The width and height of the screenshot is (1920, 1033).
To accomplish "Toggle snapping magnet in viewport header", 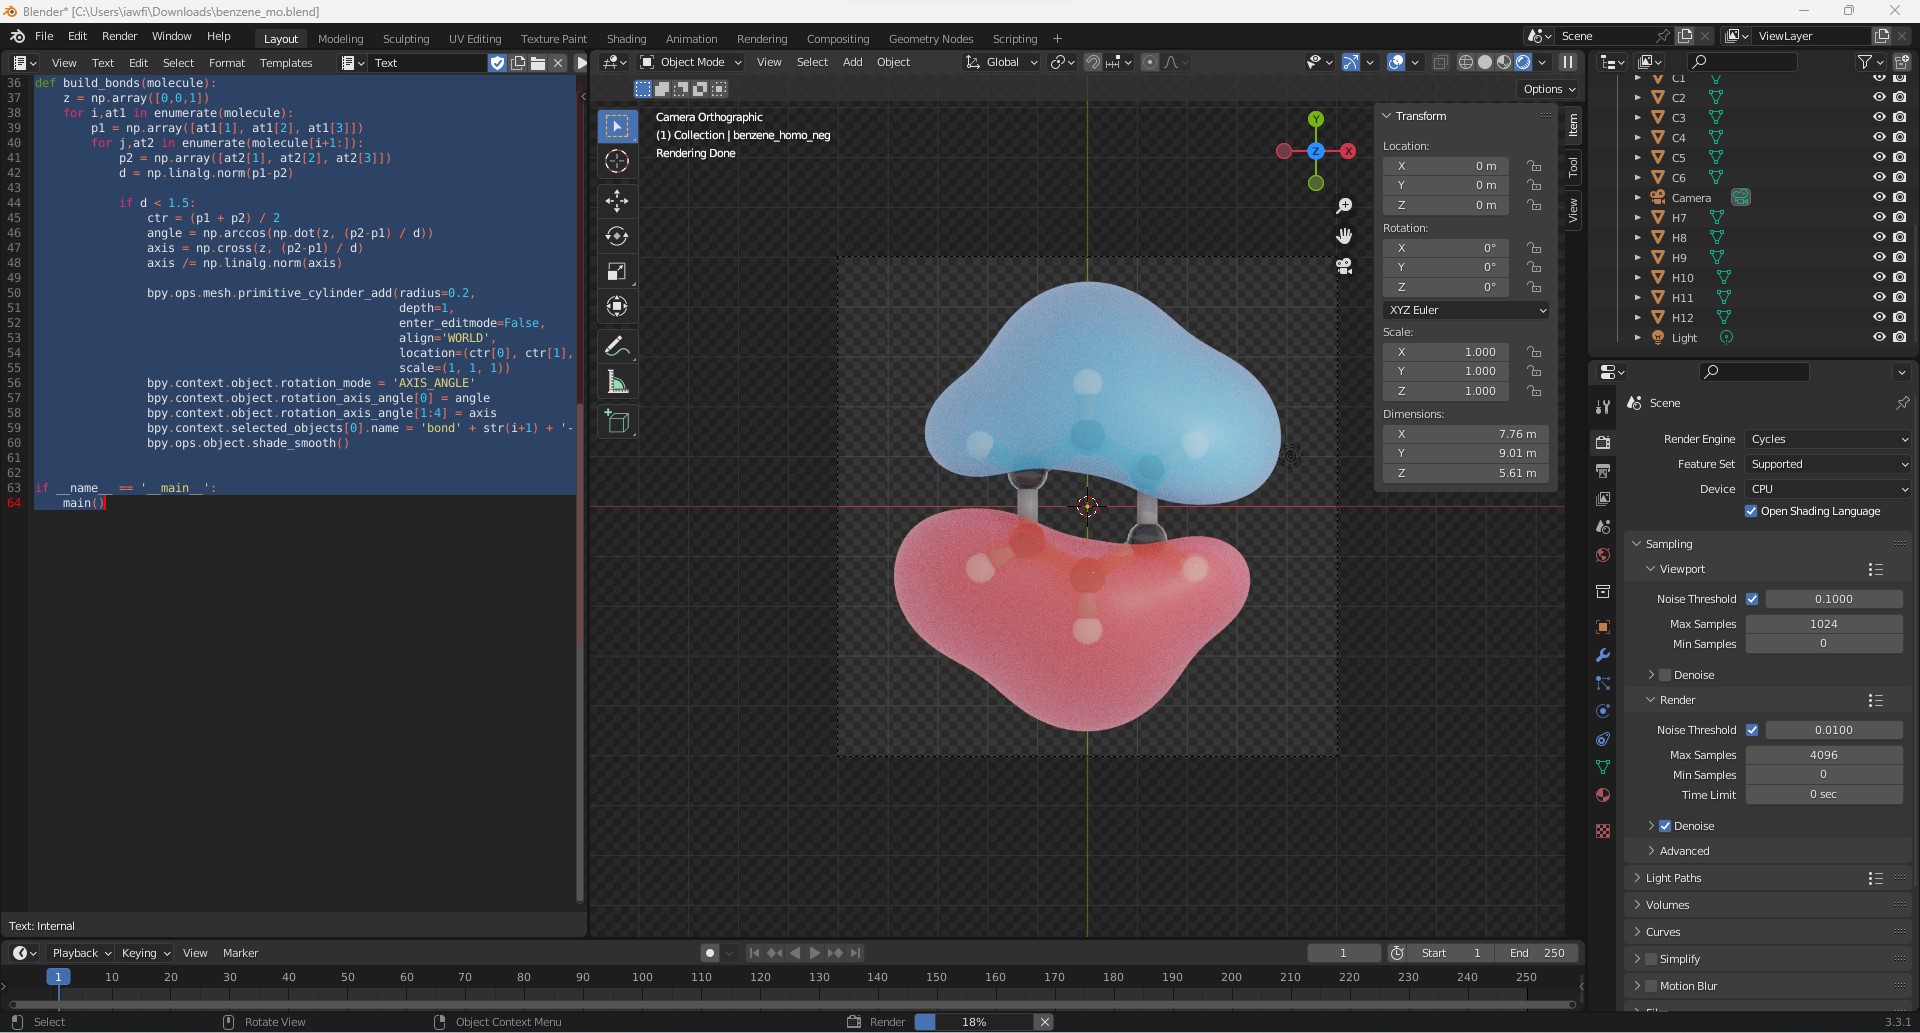I will 1093,62.
